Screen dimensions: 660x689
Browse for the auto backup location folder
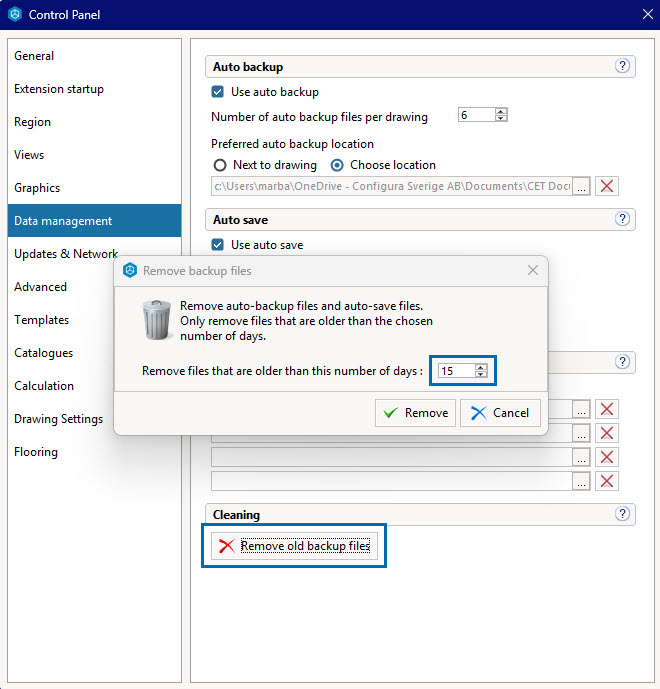click(x=581, y=186)
